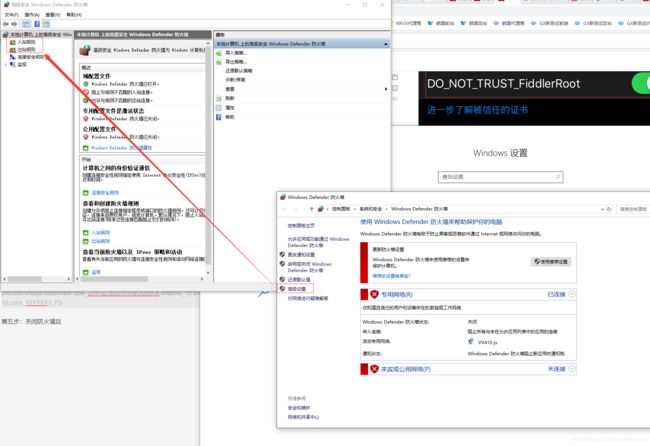Click the 刷新 icon in the actions pane
This screenshot has width=650, height=446.
(x=219, y=99)
